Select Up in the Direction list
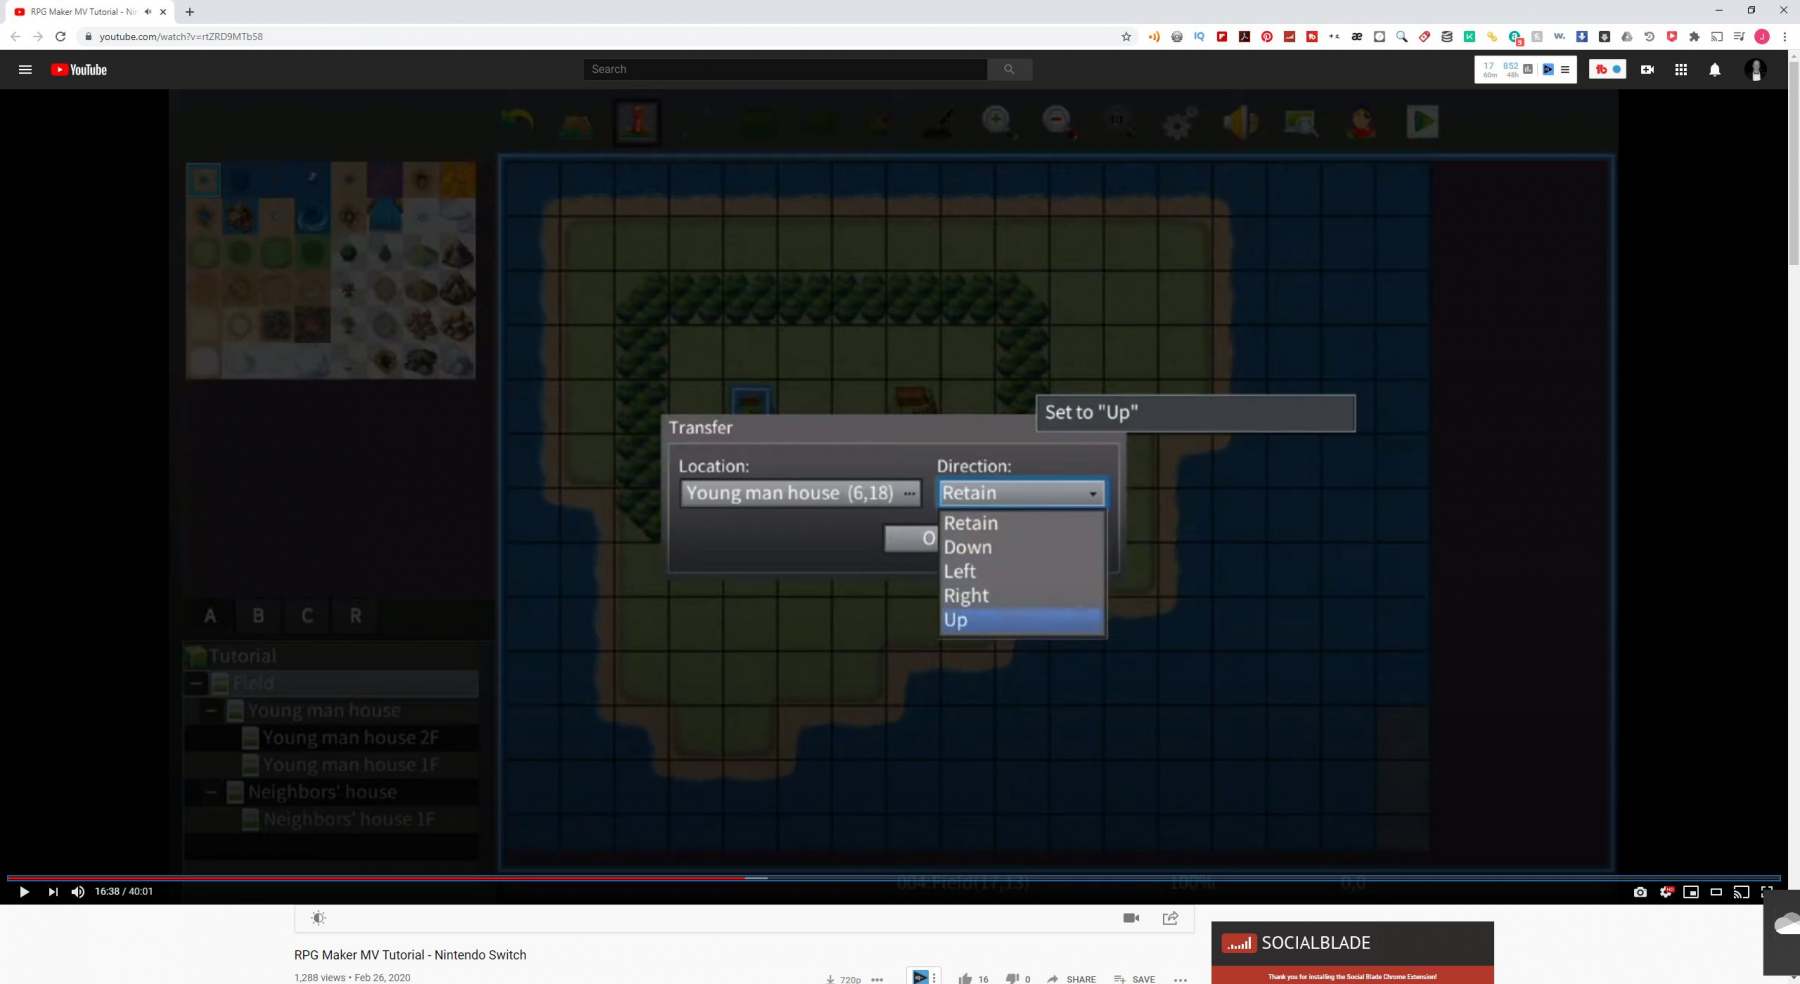 (1022, 620)
